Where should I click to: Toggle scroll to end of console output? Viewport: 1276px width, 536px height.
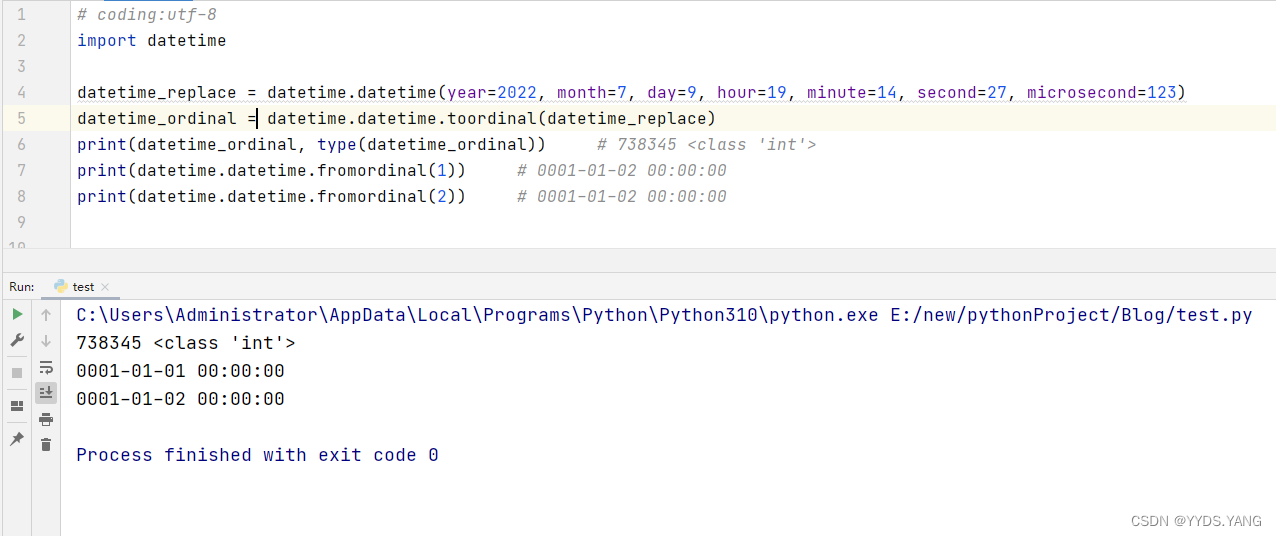(46, 393)
